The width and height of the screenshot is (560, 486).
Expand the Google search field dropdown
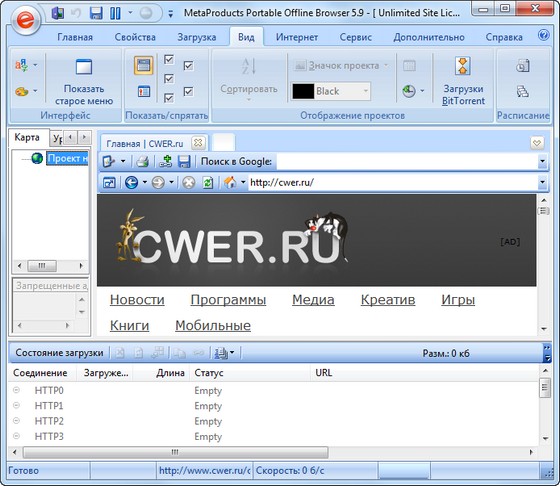point(542,162)
